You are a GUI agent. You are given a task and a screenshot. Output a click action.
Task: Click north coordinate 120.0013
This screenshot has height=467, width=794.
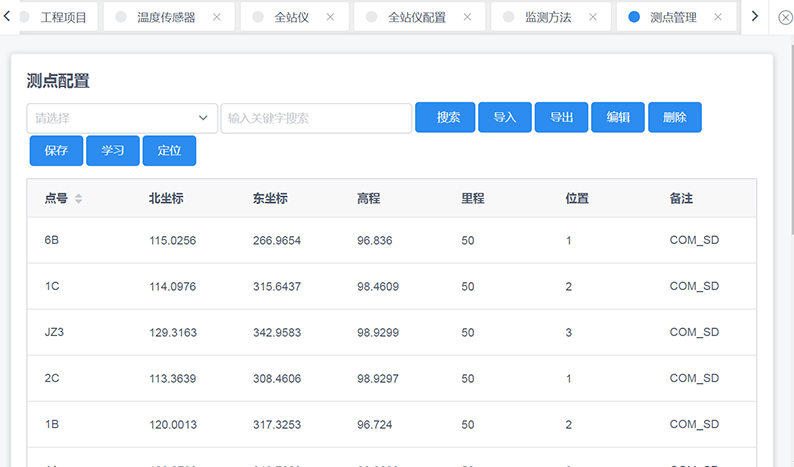pos(173,425)
